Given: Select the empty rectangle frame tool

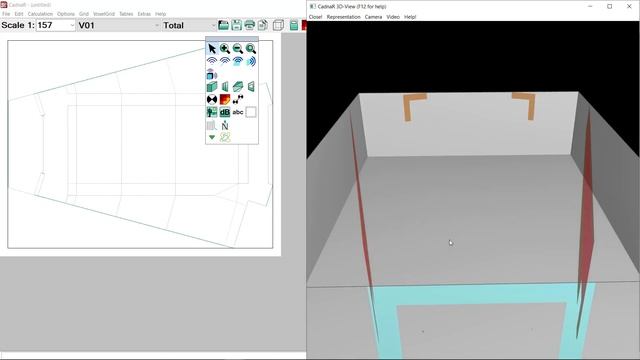Looking at the screenshot, I should coord(251,112).
